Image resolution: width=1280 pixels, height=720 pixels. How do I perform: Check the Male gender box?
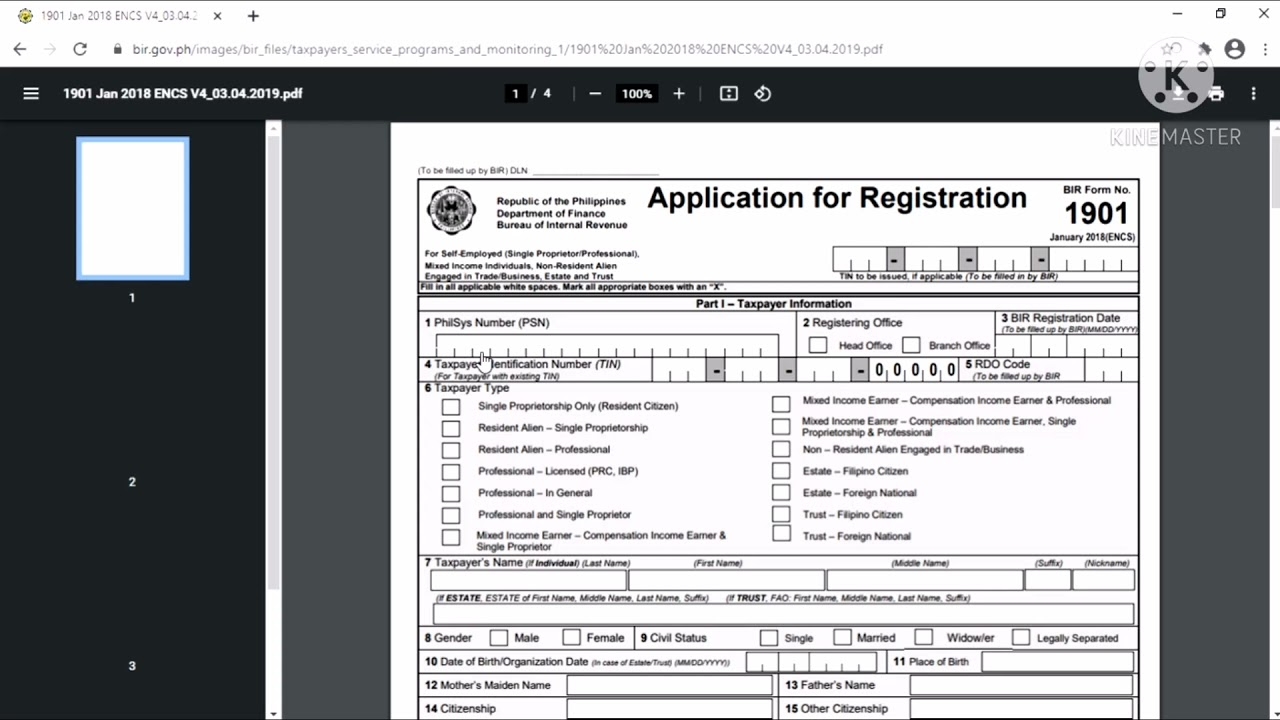[499, 638]
